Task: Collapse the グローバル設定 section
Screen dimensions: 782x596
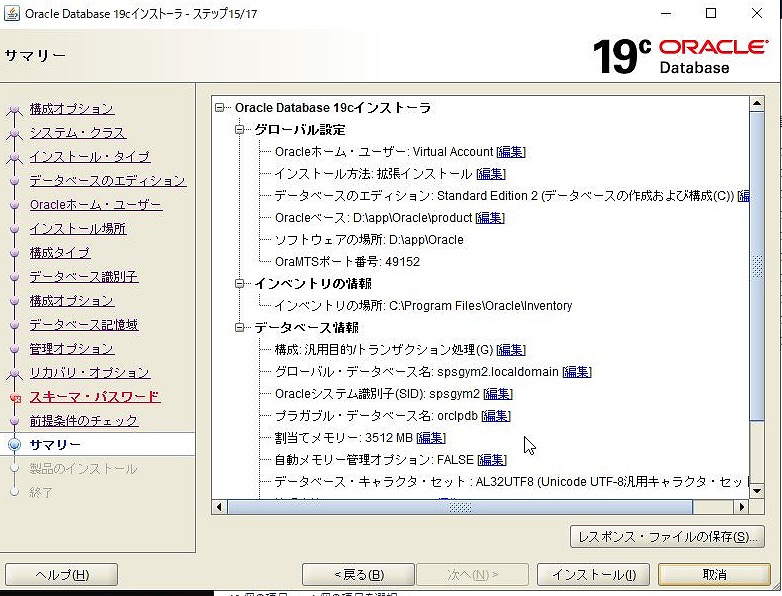Action: [239, 130]
